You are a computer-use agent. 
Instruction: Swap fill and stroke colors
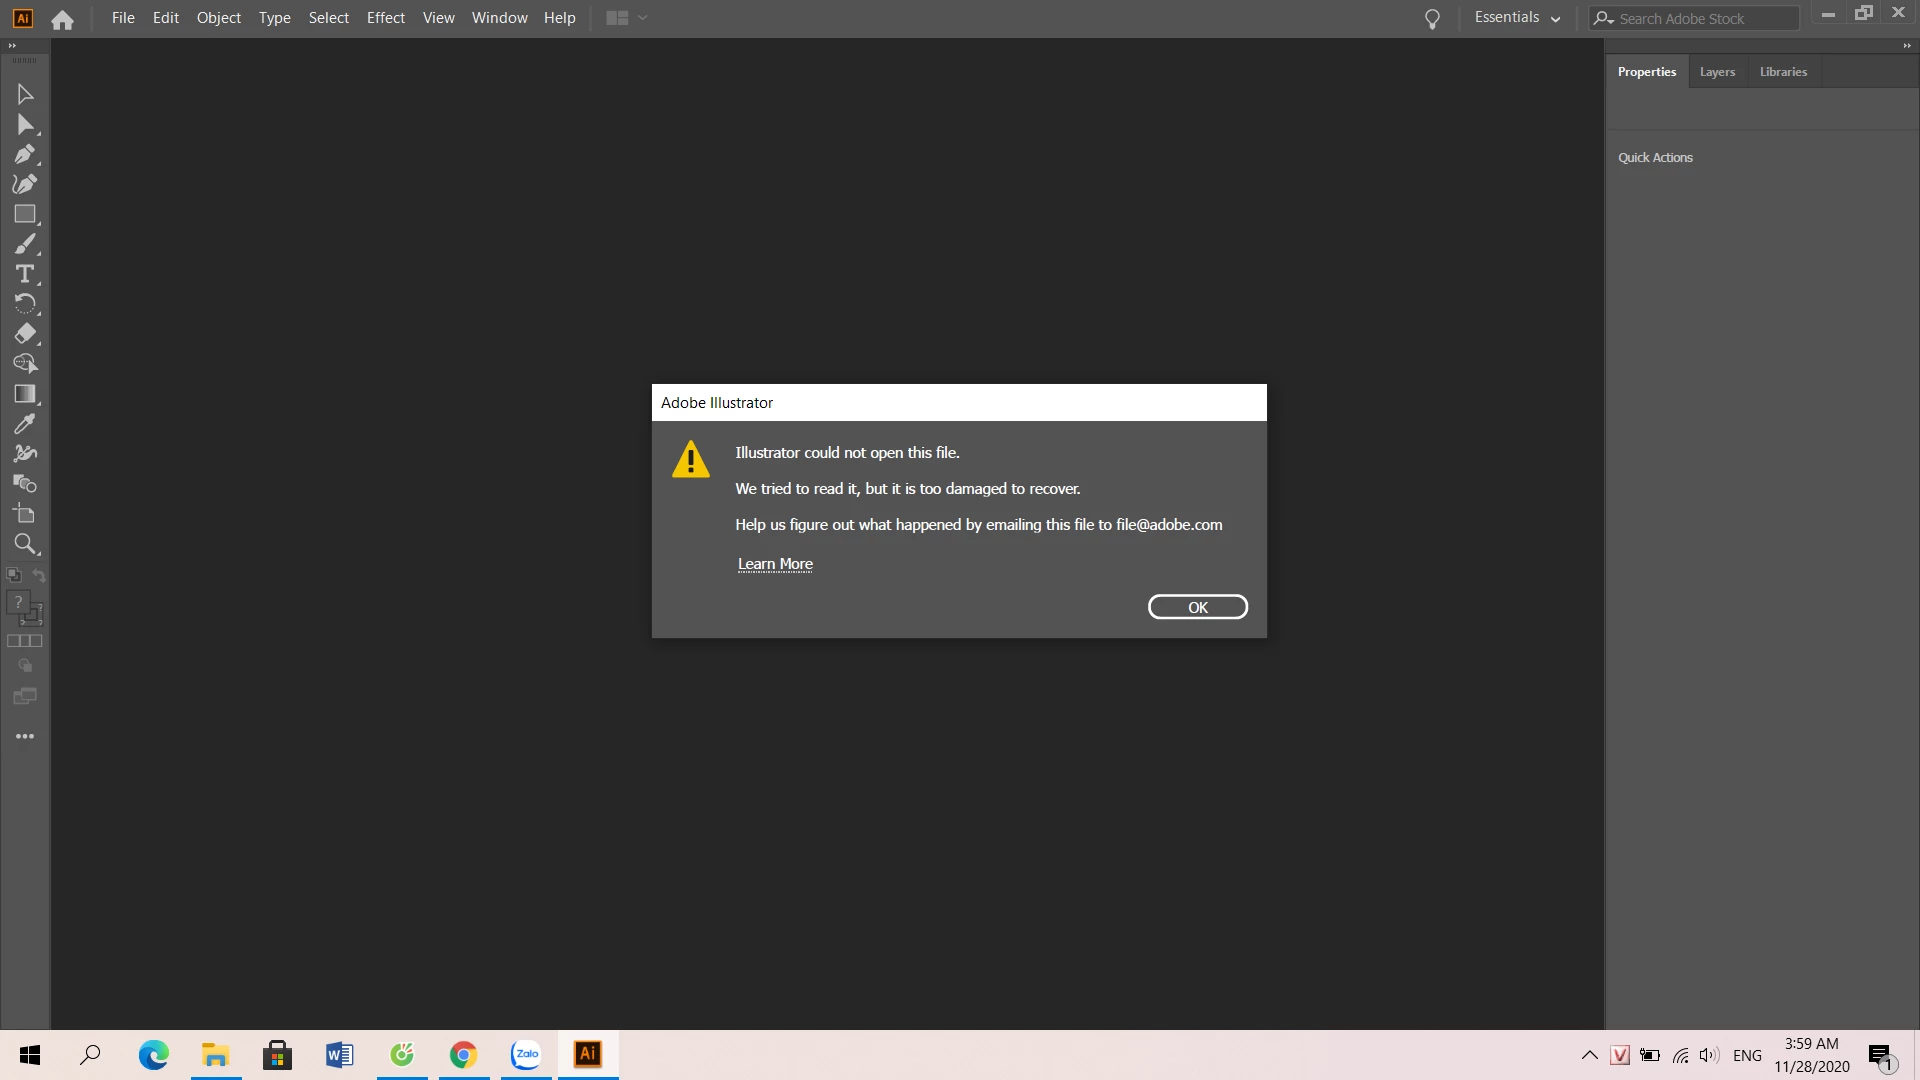pos(39,575)
